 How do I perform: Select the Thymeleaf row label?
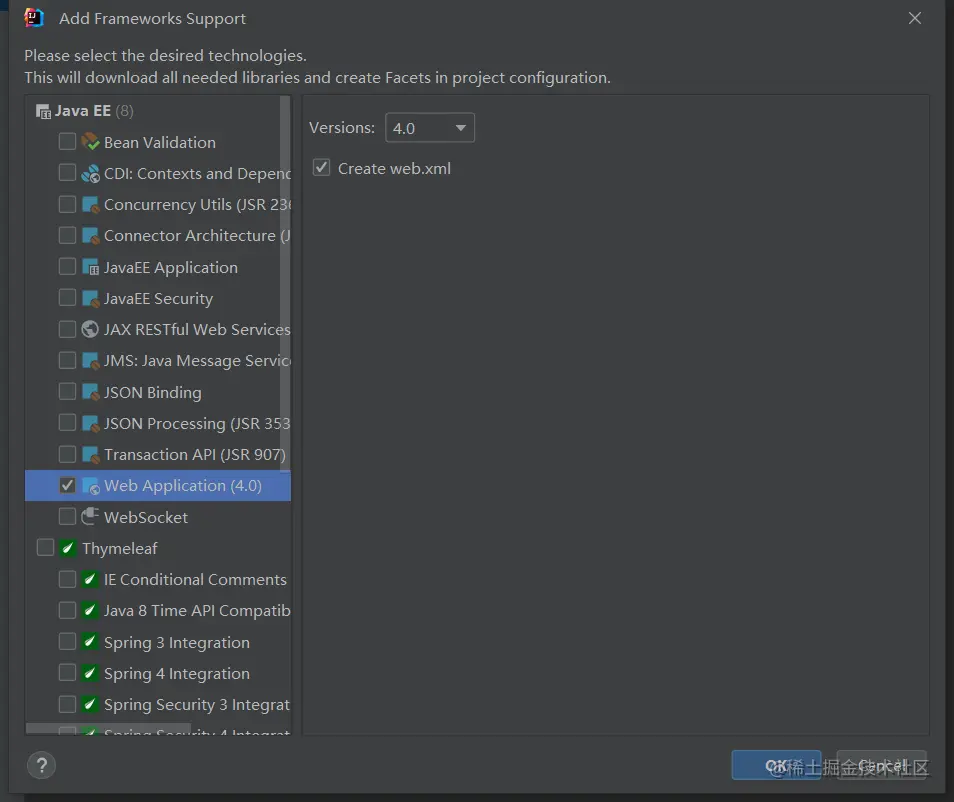tap(120, 548)
